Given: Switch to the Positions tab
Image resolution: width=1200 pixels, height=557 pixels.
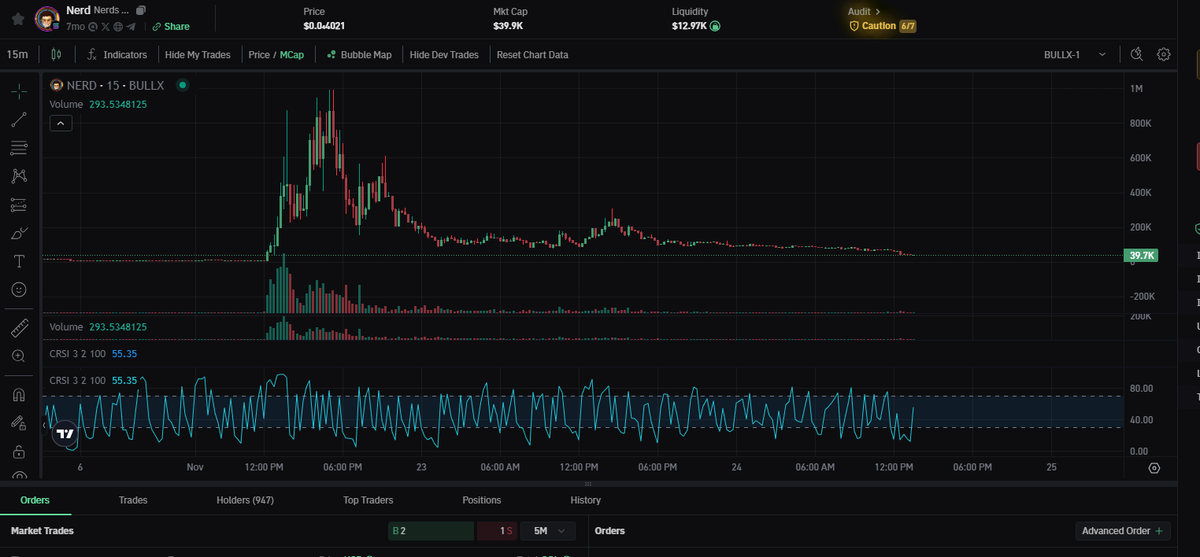Looking at the screenshot, I should tap(482, 500).
